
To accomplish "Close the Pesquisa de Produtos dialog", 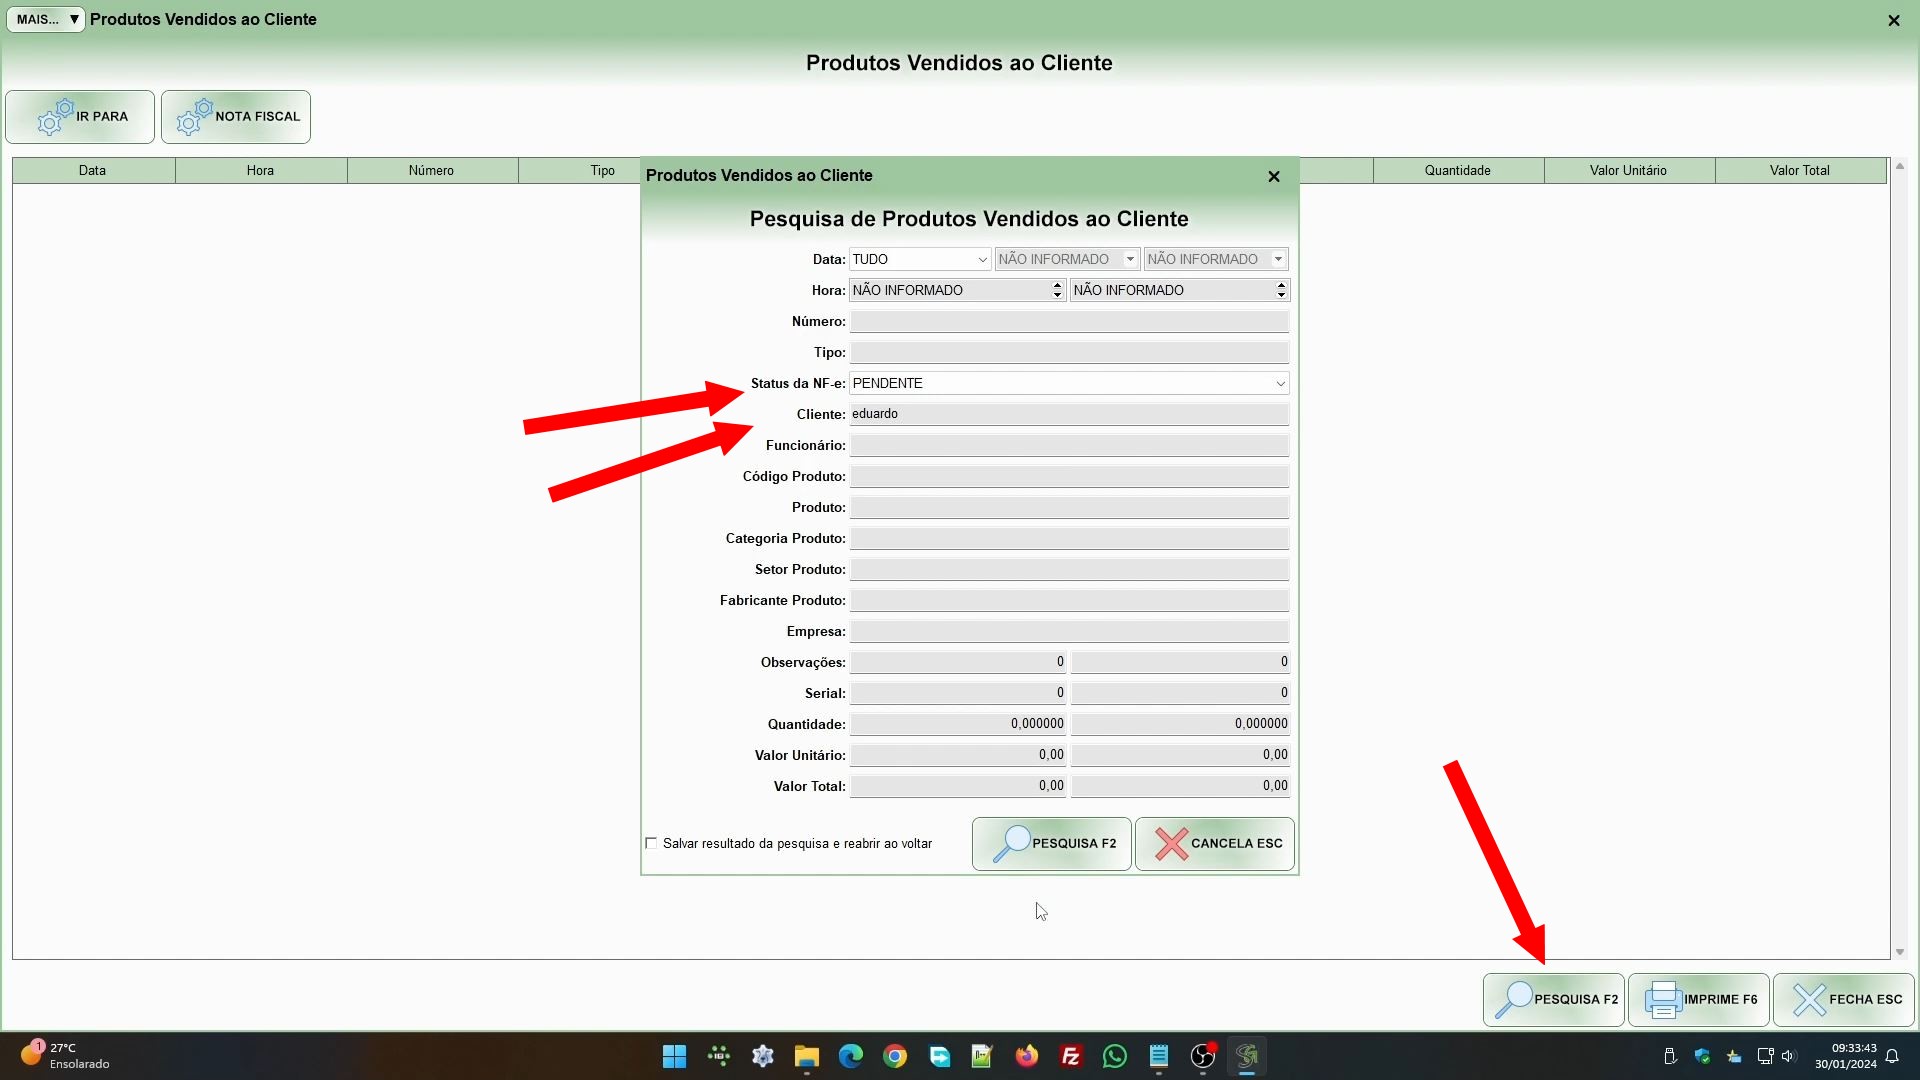I will (x=1273, y=177).
